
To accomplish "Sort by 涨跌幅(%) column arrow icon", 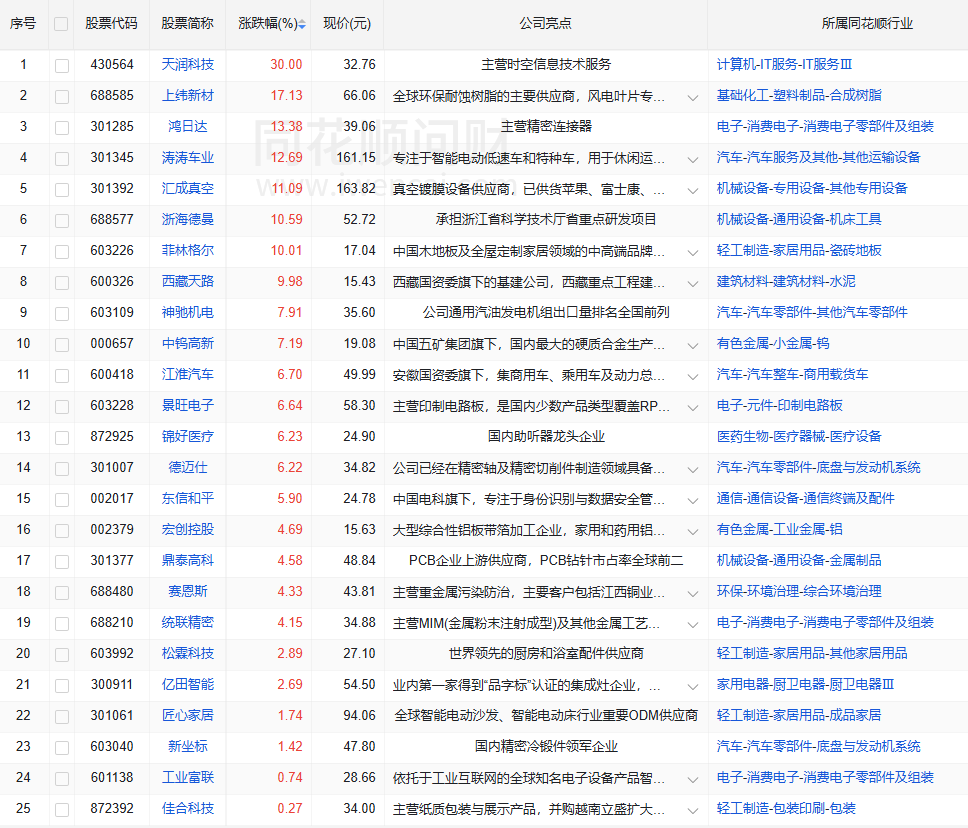I will click(302, 24).
